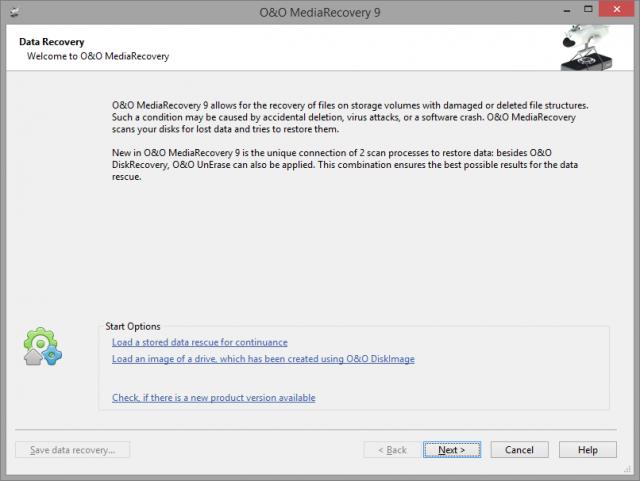Image resolution: width=640 pixels, height=481 pixels.
Task: Open the link to load an O&O DiskImage drive image
Action: [x=263, y=359]
